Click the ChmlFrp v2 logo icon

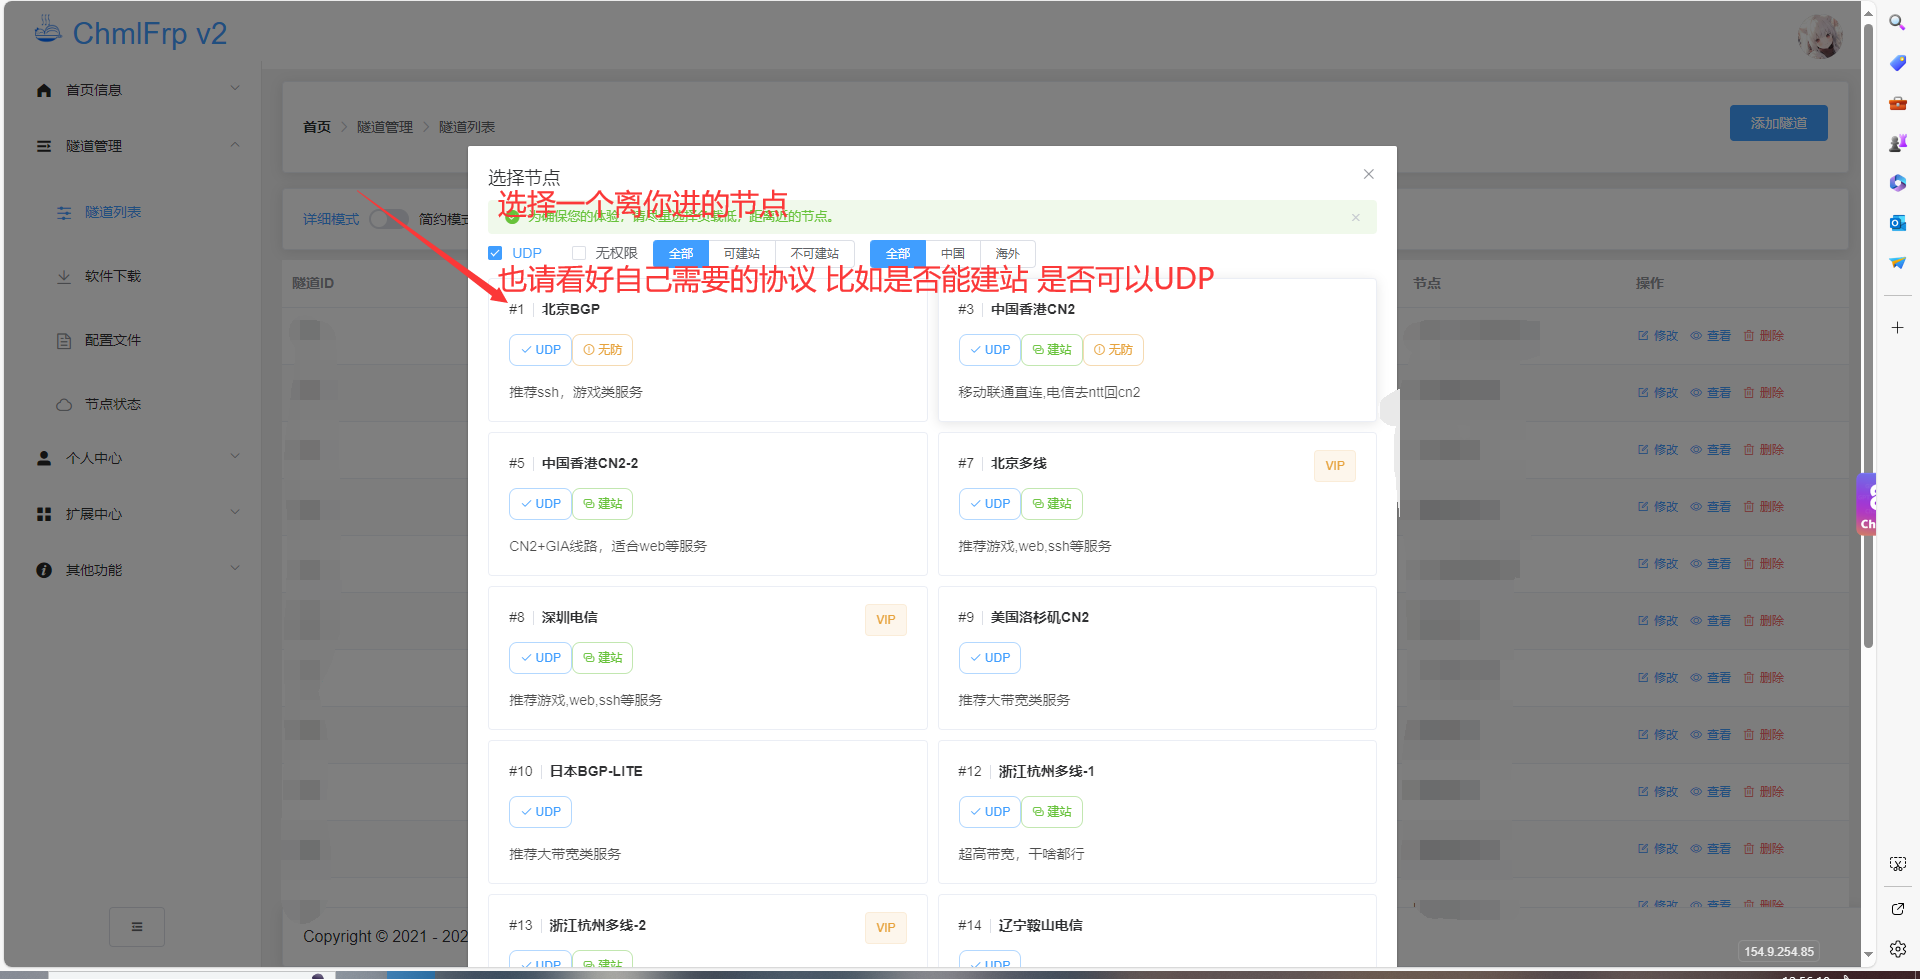47,30
